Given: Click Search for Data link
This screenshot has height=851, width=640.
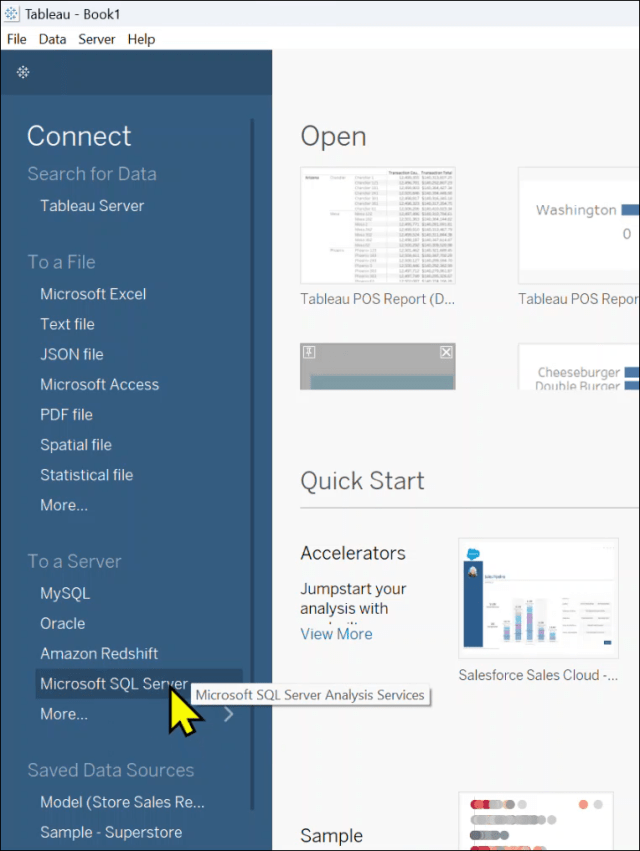Looking at the screenshot, I should click(x=92, y=174).
